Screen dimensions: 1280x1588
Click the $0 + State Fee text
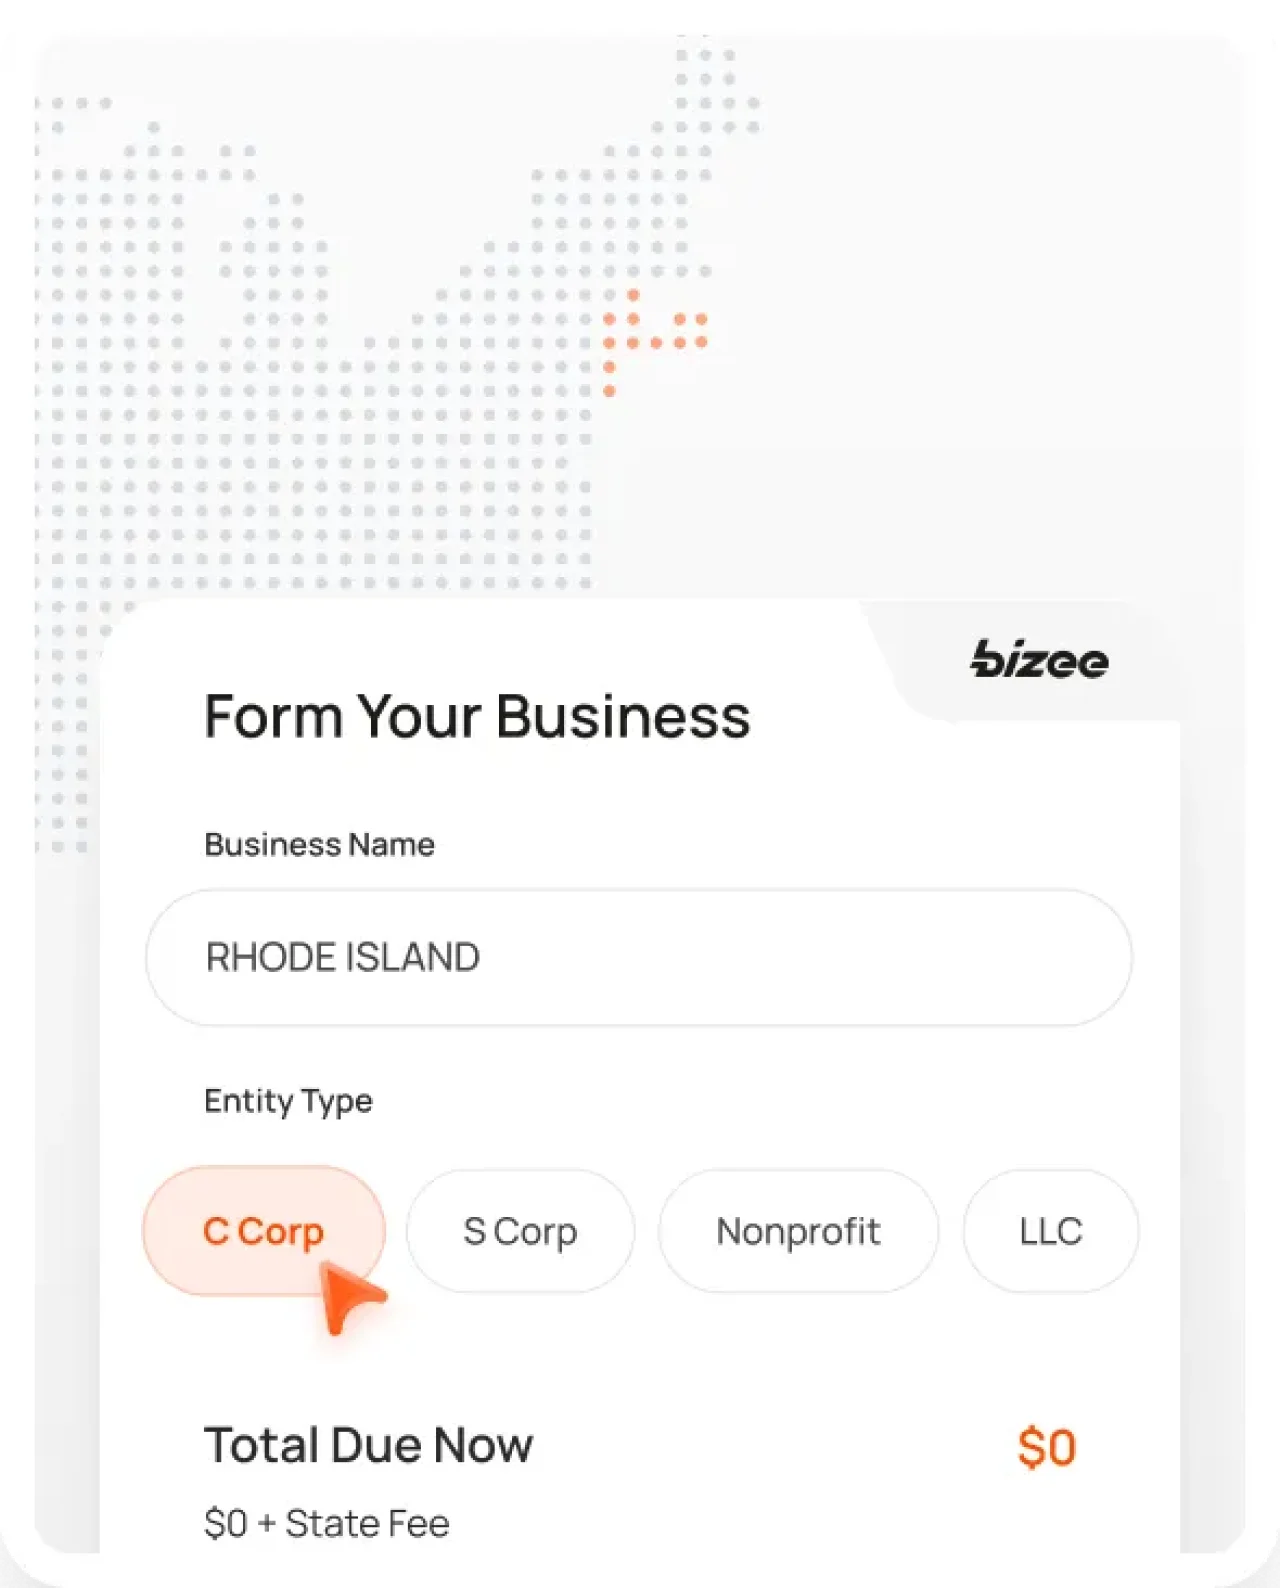tap(327, 1522)
